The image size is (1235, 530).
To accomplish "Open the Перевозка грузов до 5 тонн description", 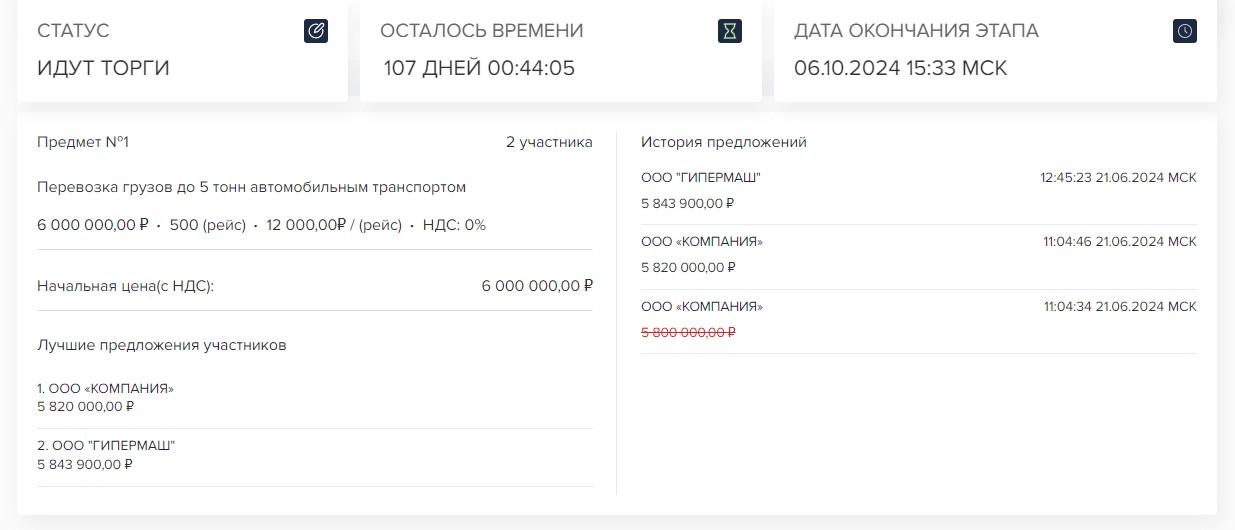I will tap(251, 187).
